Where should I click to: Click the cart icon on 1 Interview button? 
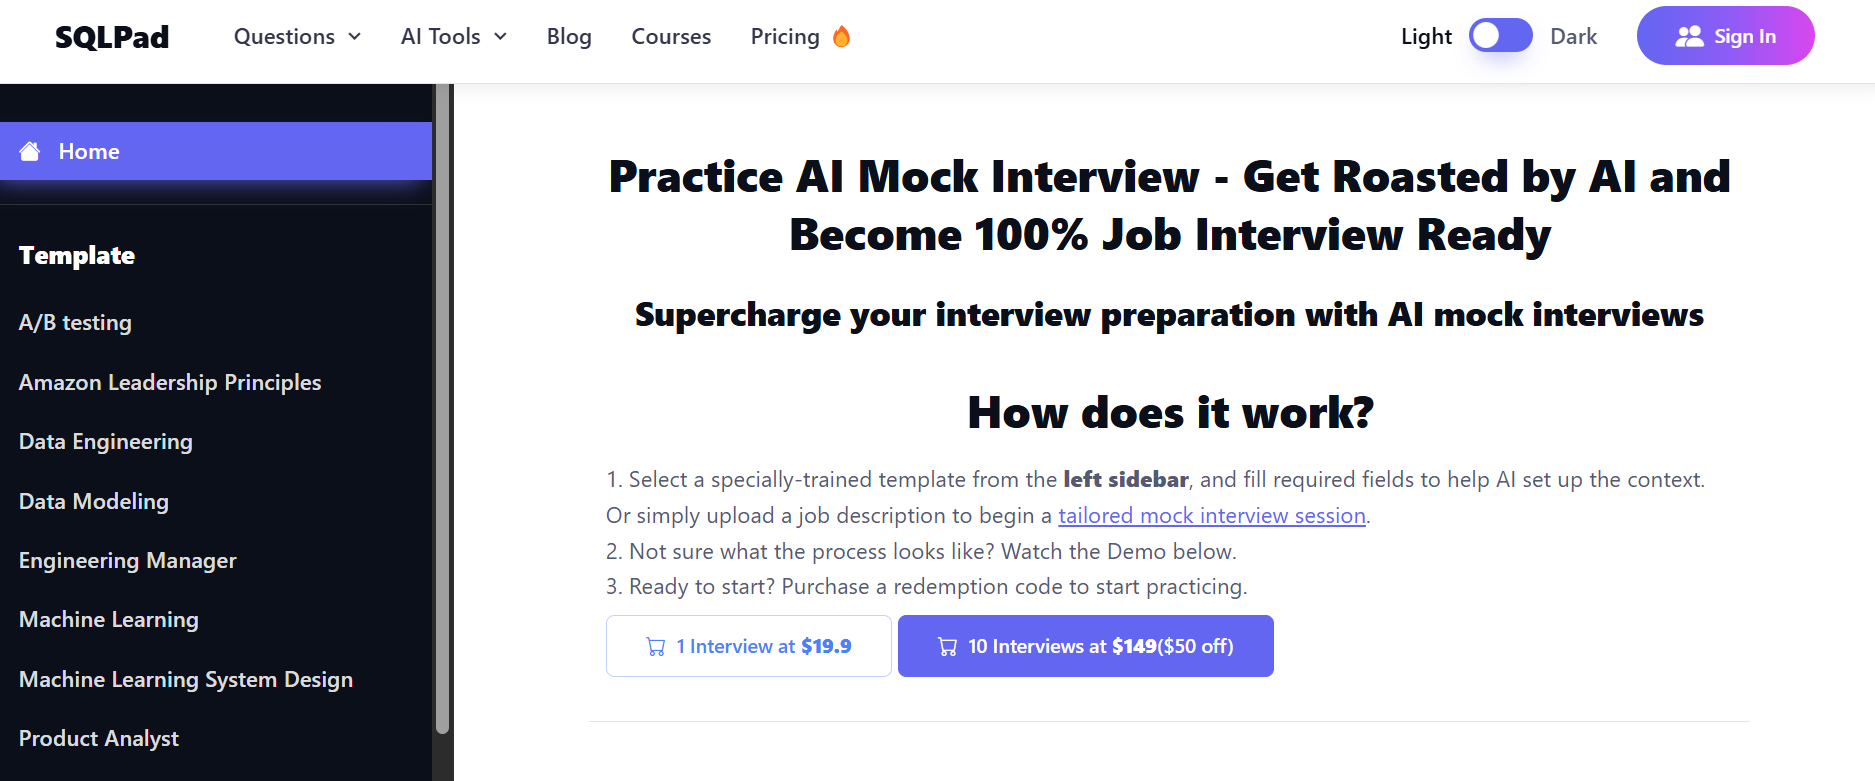656,647
